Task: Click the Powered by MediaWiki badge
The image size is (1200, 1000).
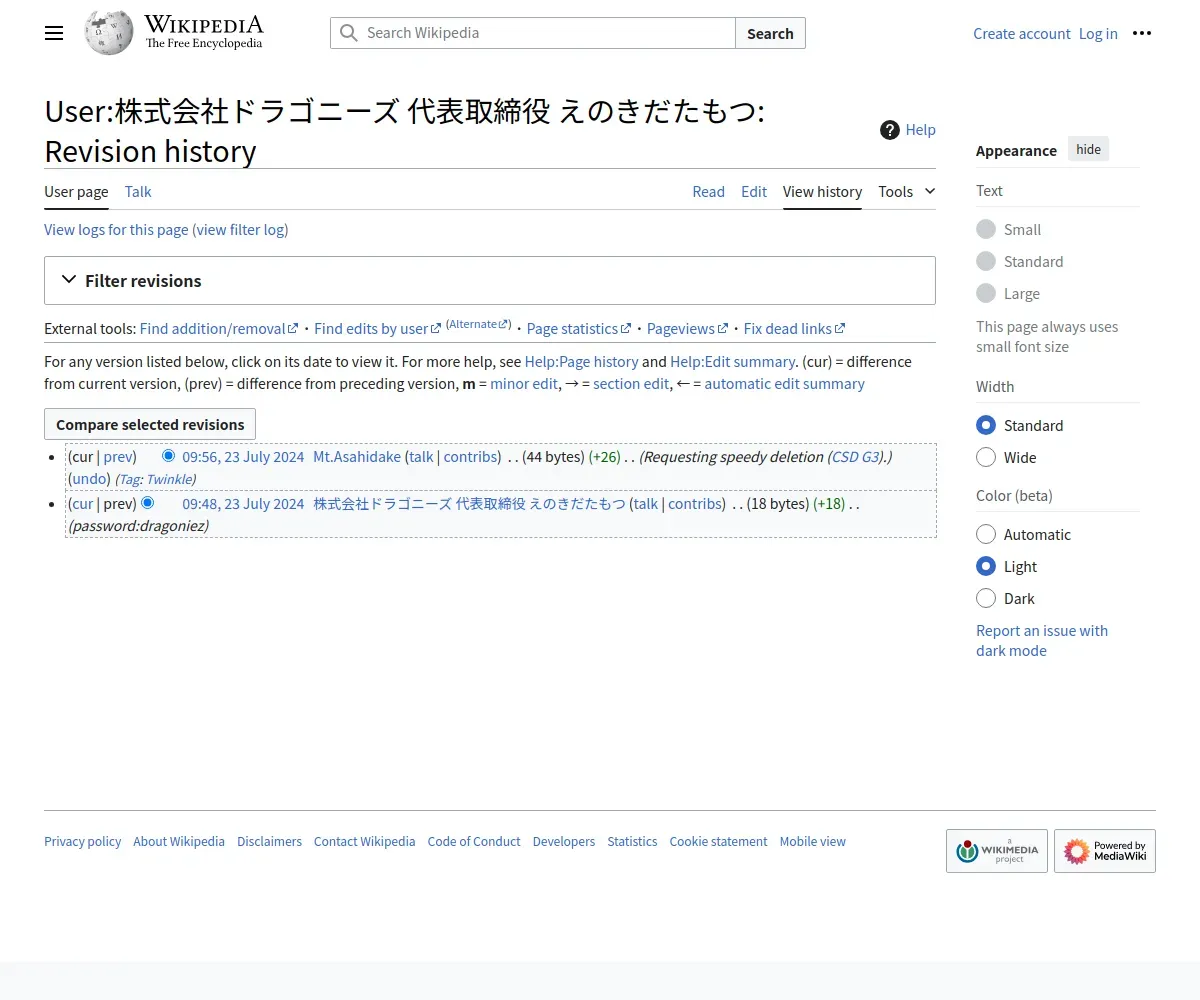Action: tap(1105, 851)
